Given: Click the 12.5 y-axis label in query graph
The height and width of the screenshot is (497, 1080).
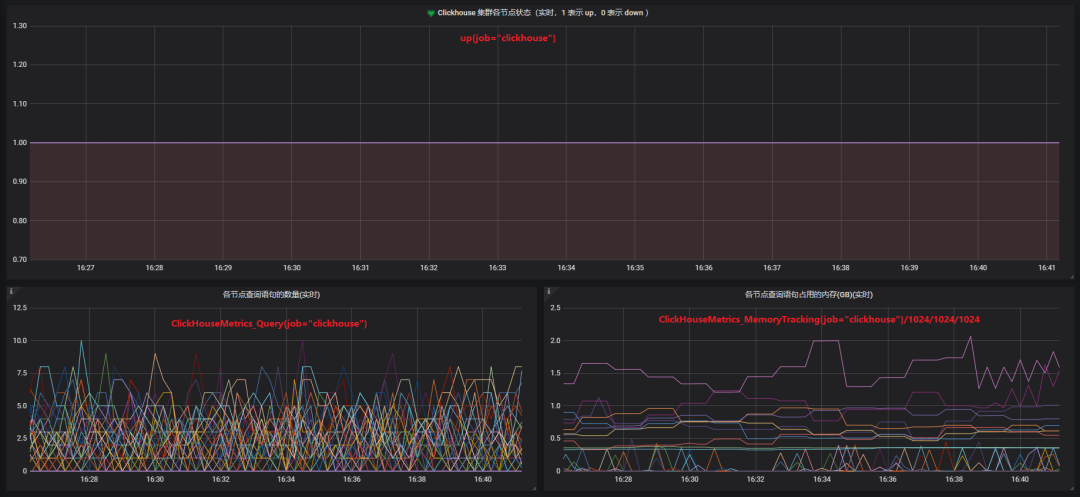Looking at the screenshot, I should click(19, 308).
